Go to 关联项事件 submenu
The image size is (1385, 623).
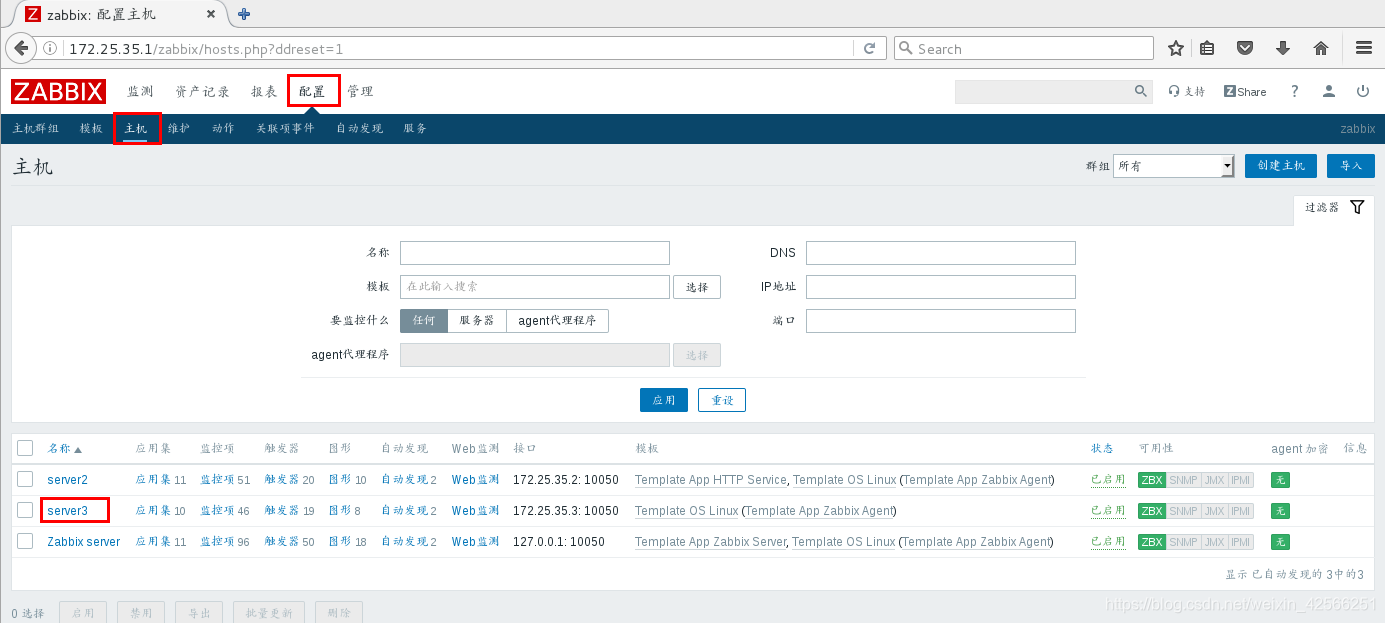click(285, 129)
